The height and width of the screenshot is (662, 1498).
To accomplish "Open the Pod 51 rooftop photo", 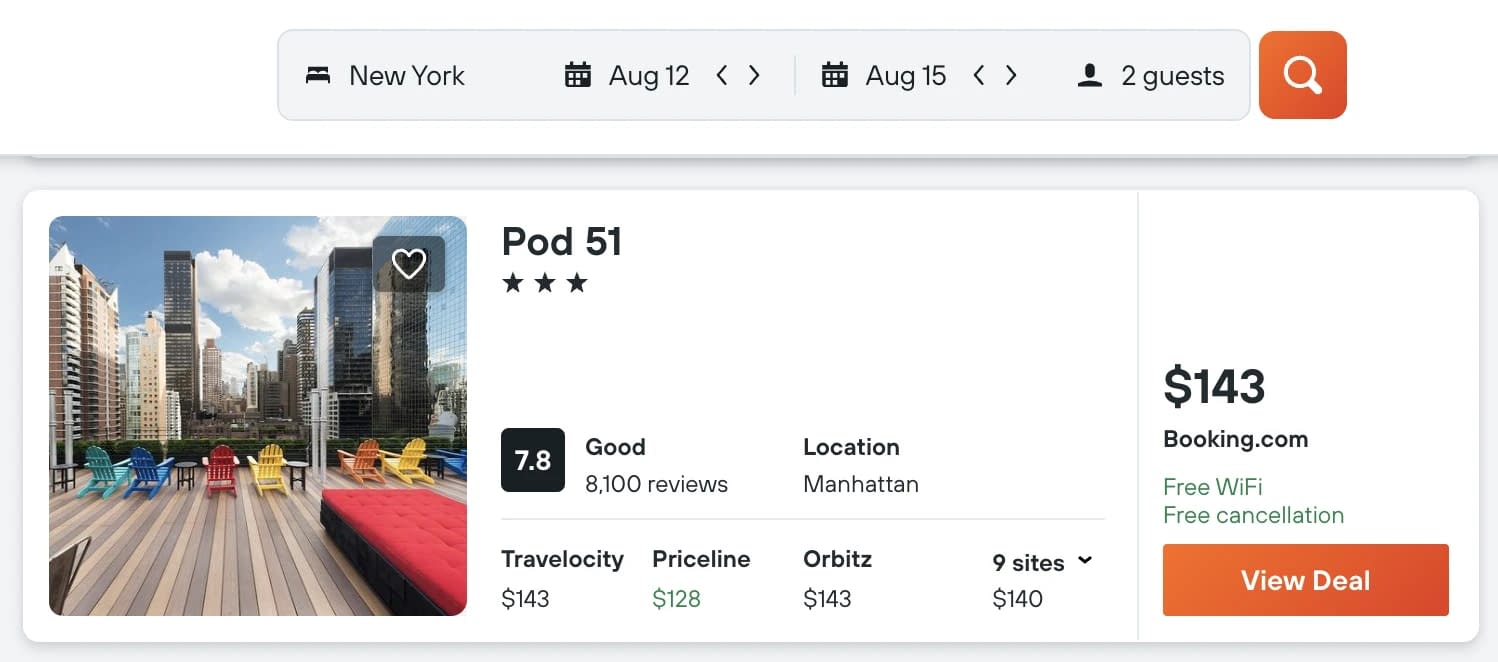I will tap(258, 416).
